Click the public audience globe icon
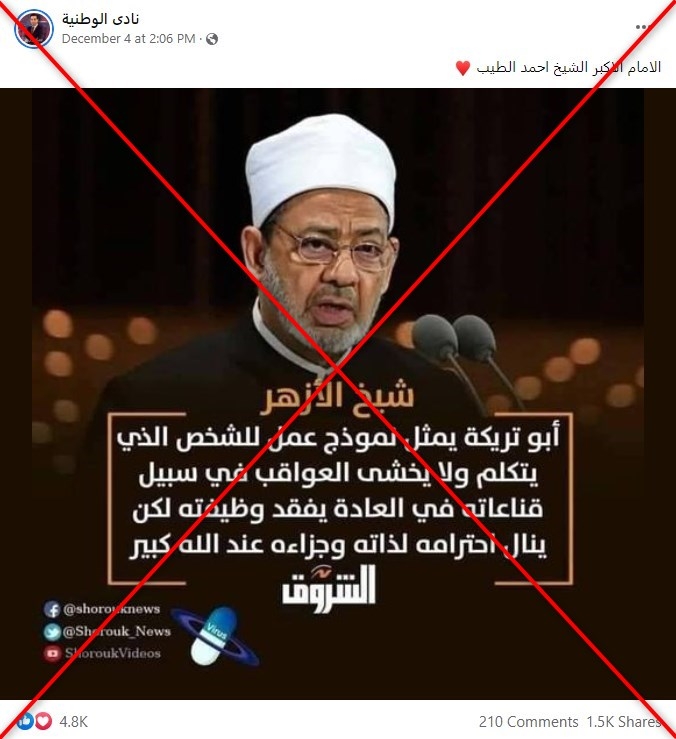676x739 pixels. click(212, 39)
